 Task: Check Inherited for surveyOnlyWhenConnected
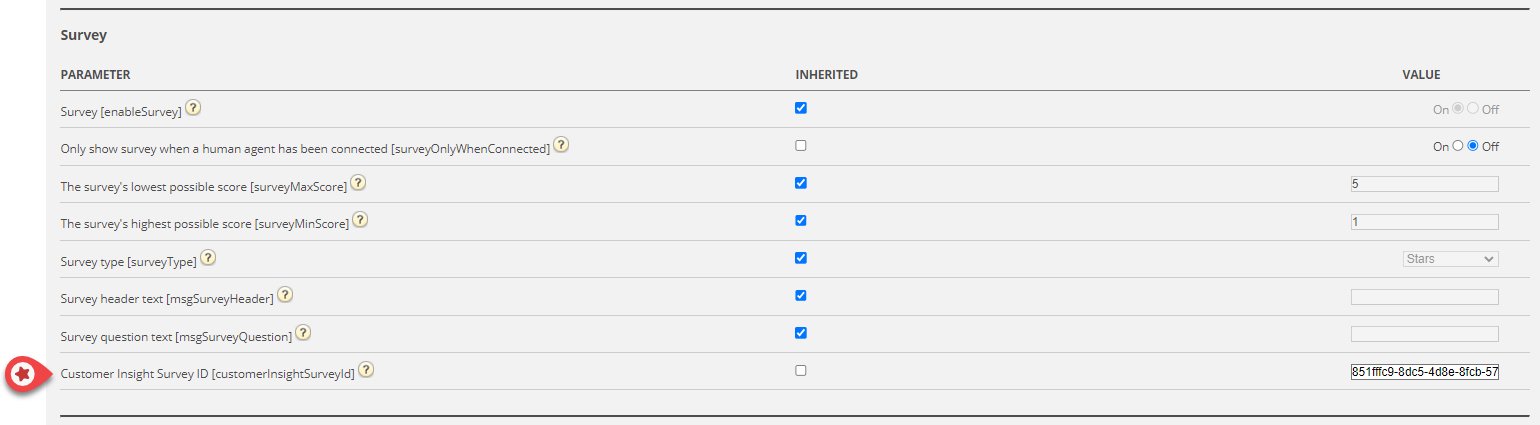pos(801,146)
